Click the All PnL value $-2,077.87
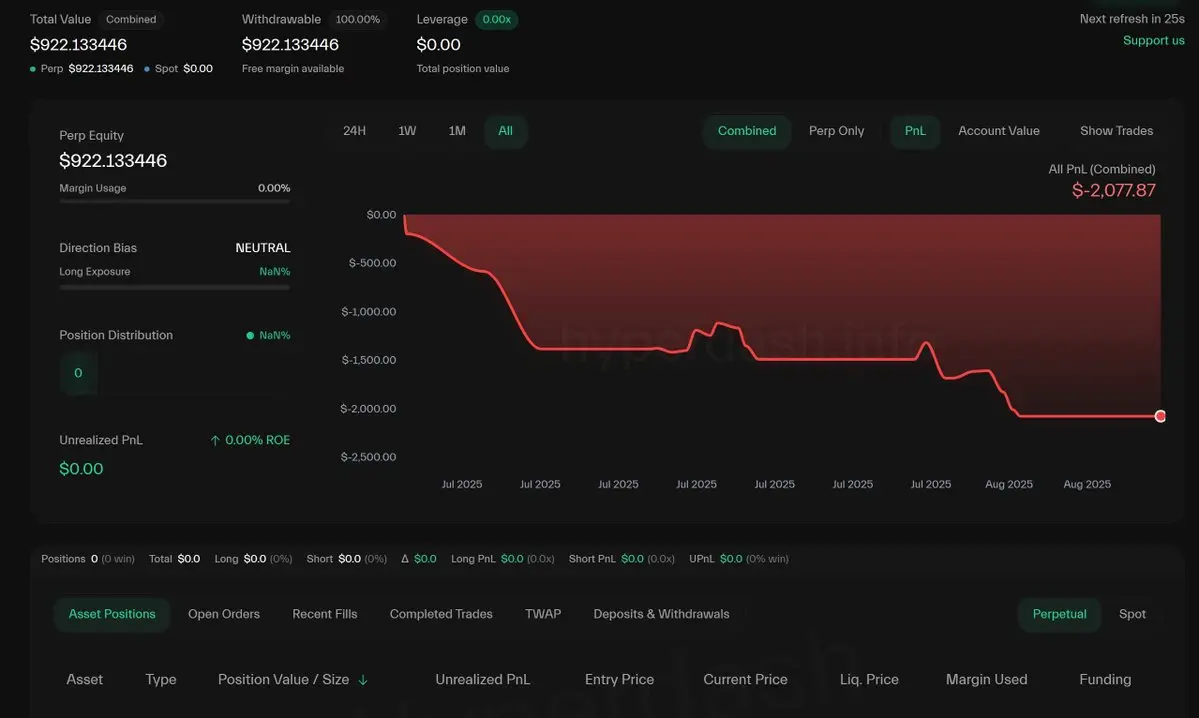Viewport: 1199px width, 718px height. pos(1113,190)
